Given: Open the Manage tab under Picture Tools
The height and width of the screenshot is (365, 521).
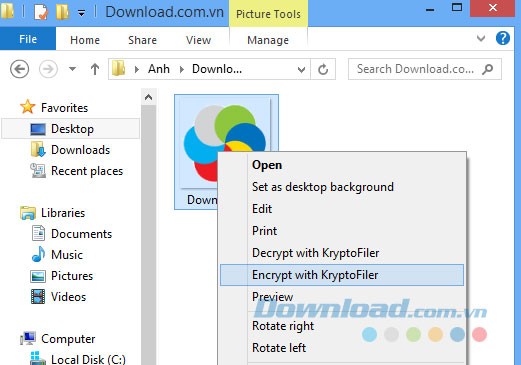Looking at the screenshot, I should pos(268,40).
